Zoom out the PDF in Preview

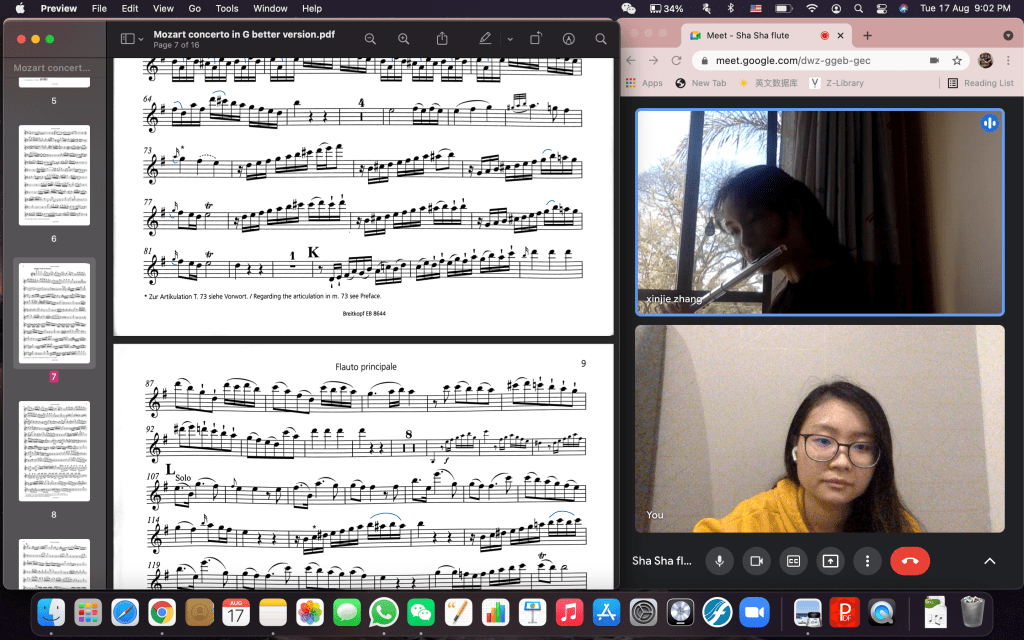pyautogui.click(x=370, y=39)
